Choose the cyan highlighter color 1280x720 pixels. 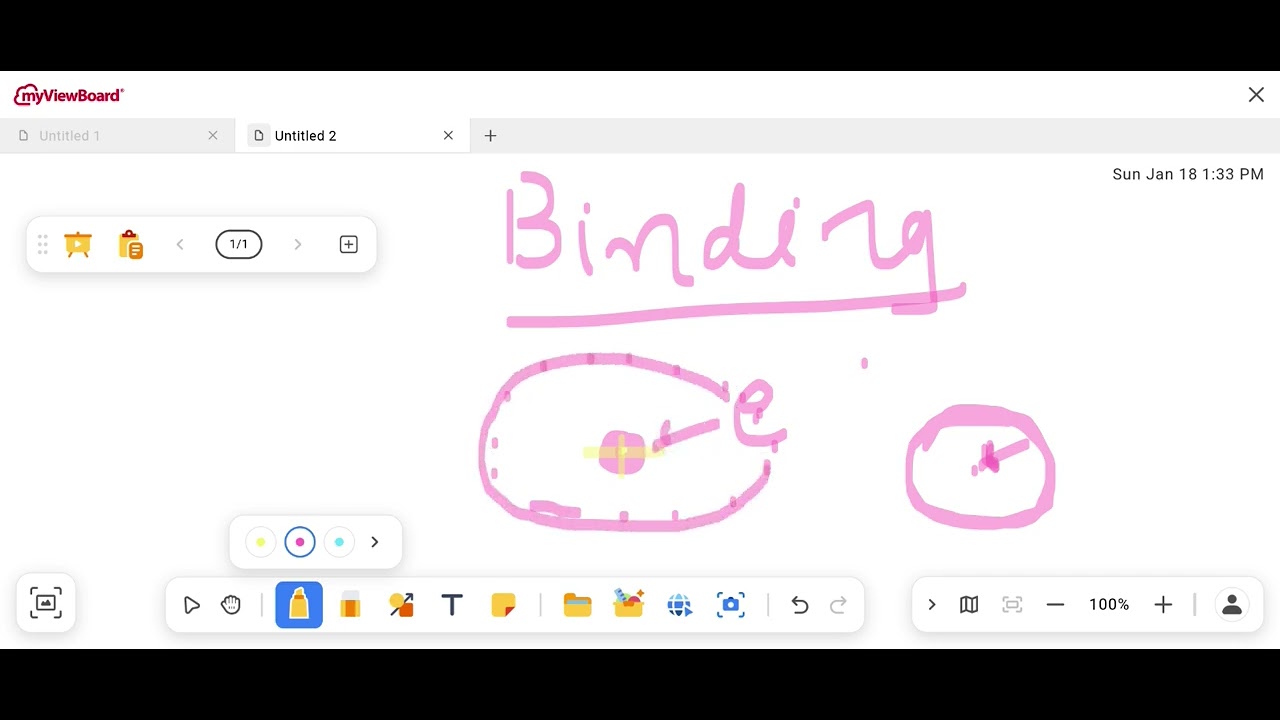click(x=339, y=542)
